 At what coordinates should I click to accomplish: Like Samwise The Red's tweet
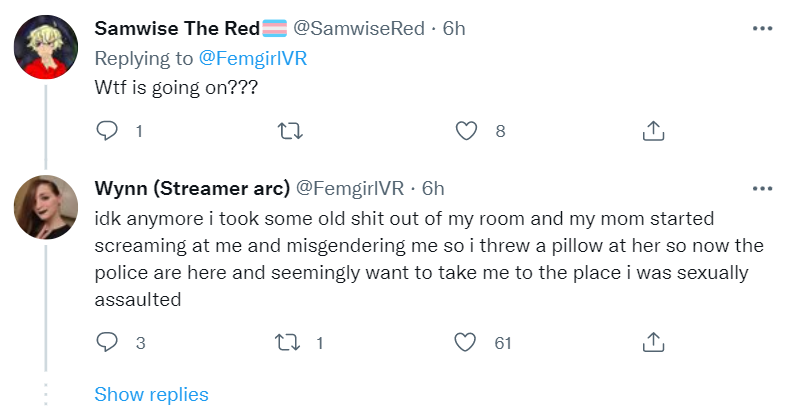tap(466, 131)
